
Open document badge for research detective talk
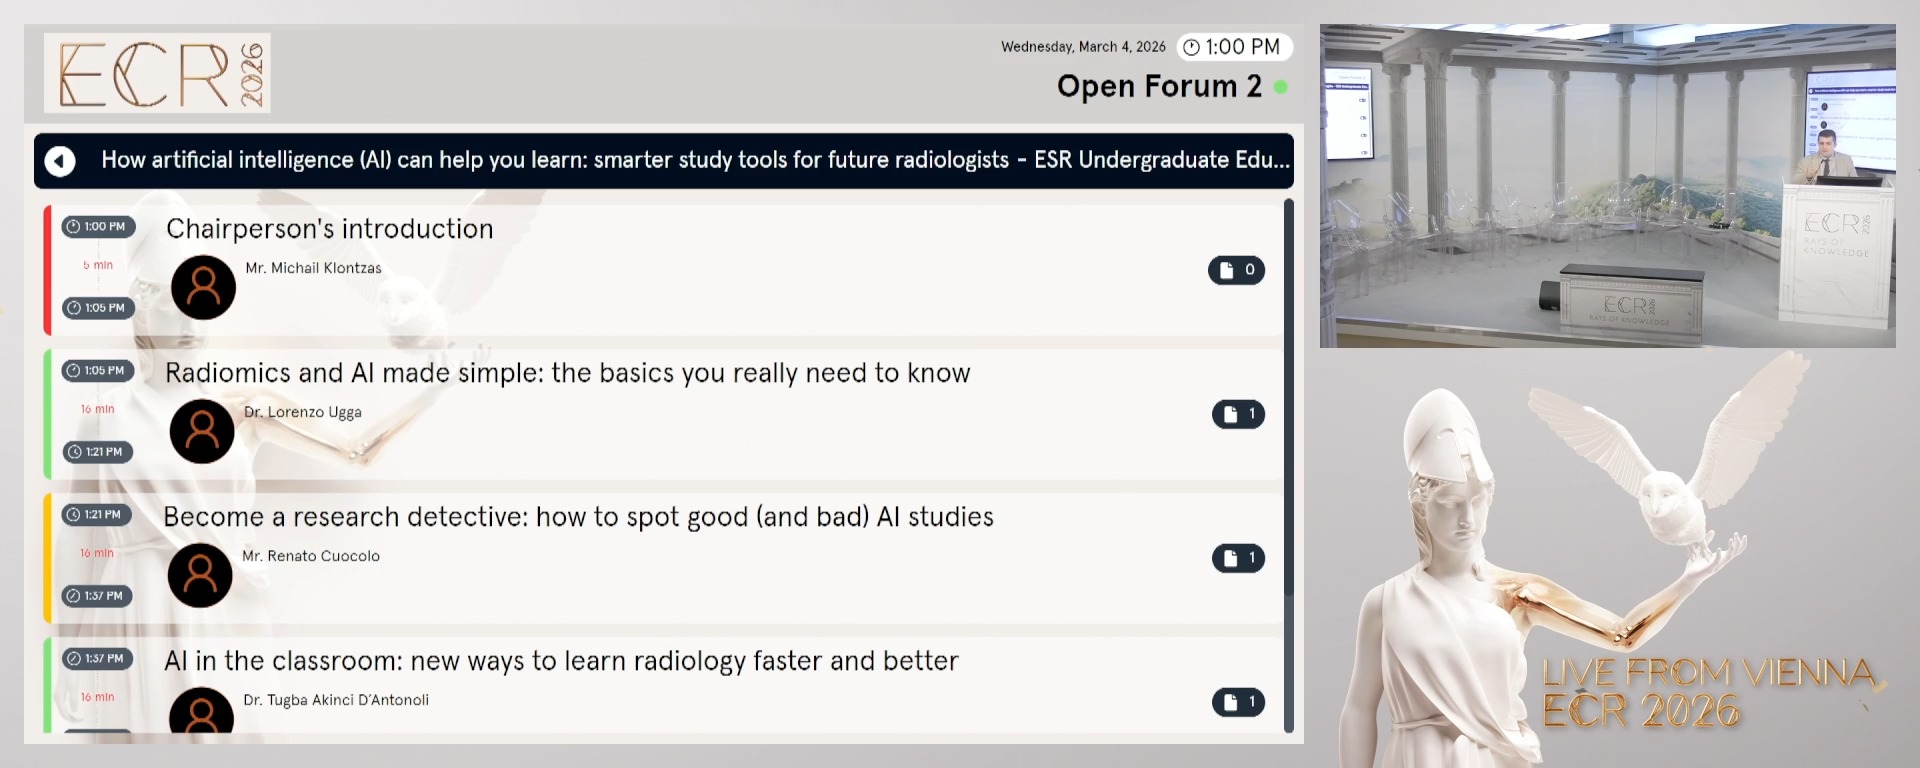(x=1238, y=558)
